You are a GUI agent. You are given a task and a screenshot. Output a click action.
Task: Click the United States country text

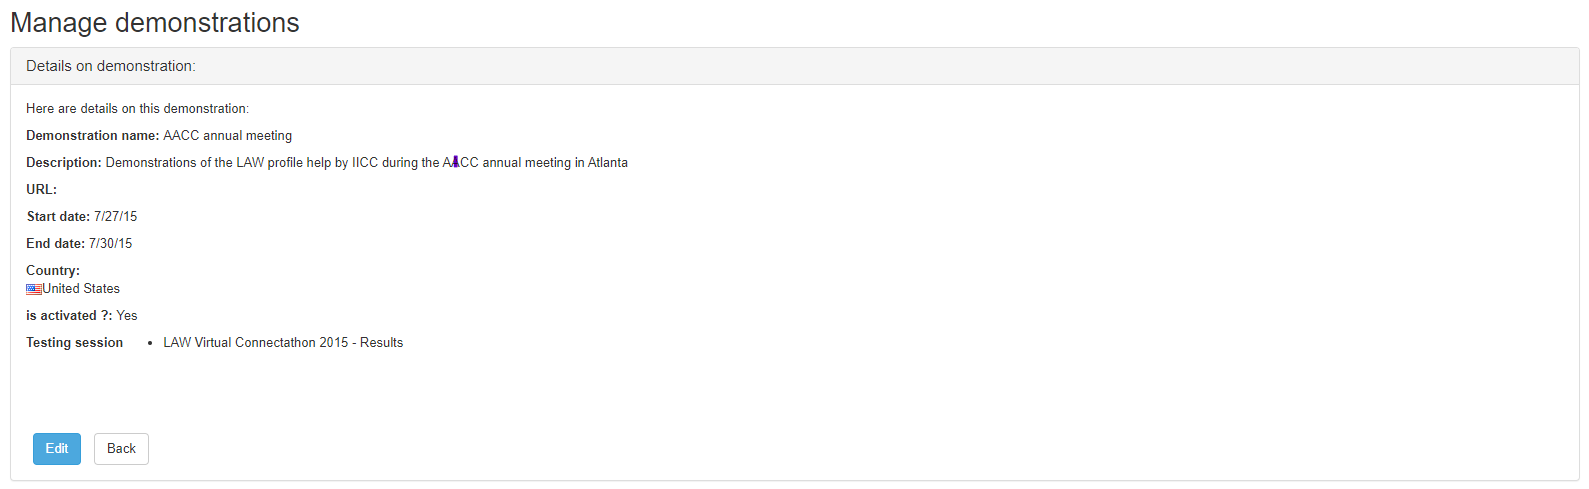(x=81, y=289)
